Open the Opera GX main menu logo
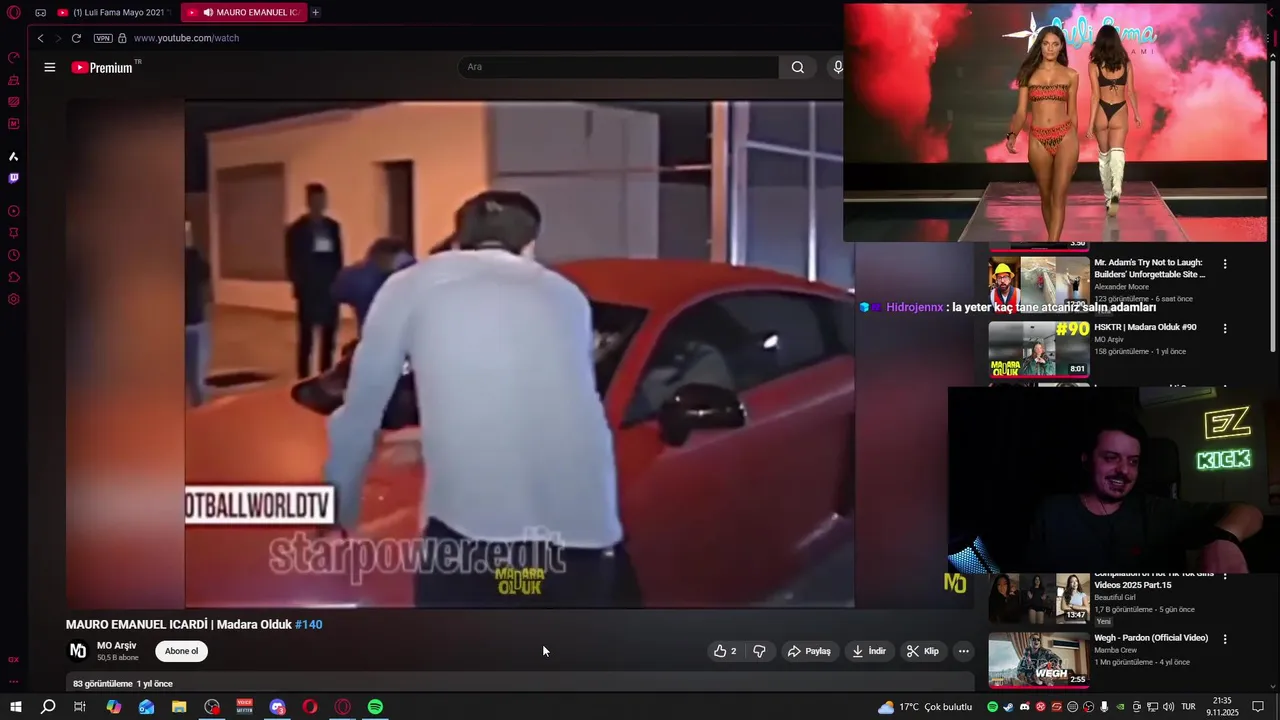1280x720 pixels. coord(13,12)
